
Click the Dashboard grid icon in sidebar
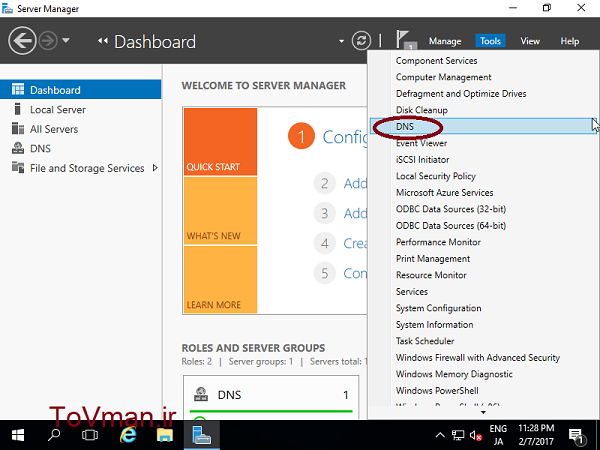18,89
